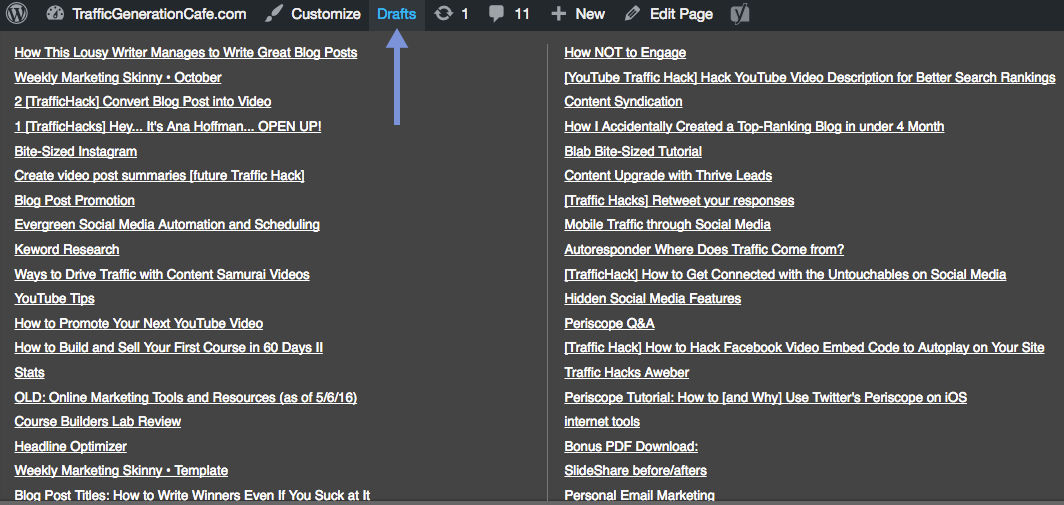Open Weekly Marketing Skinny October draft
1064x505 pixels.
(118, 77)
